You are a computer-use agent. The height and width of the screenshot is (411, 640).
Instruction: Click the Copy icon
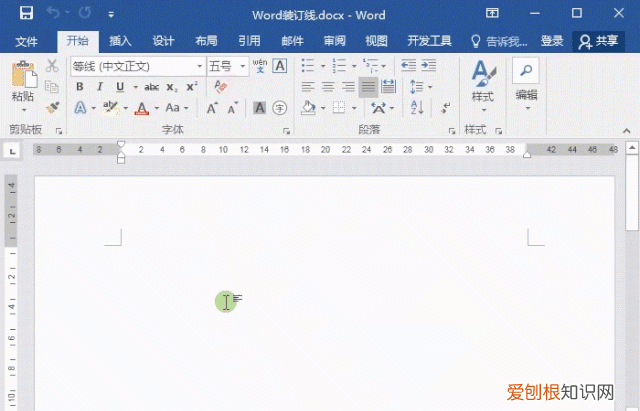click(52, 87)
